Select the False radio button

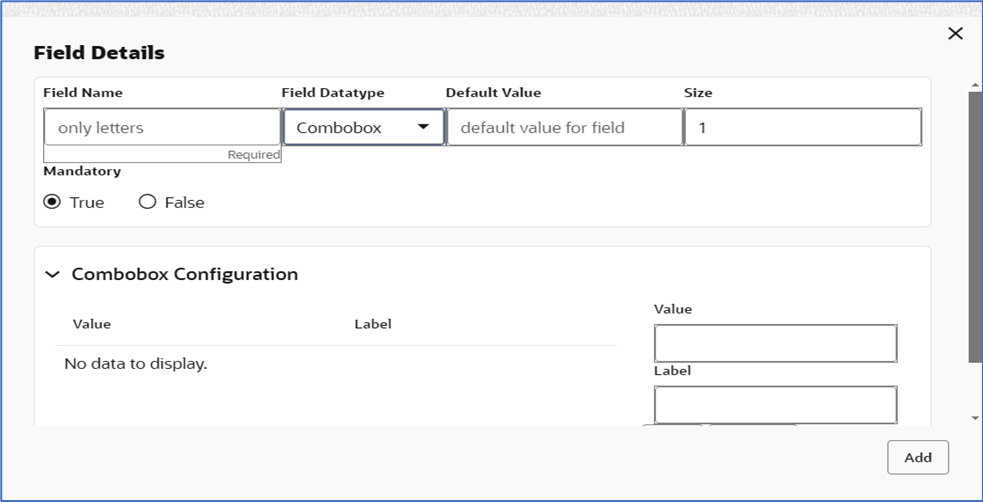148,202
